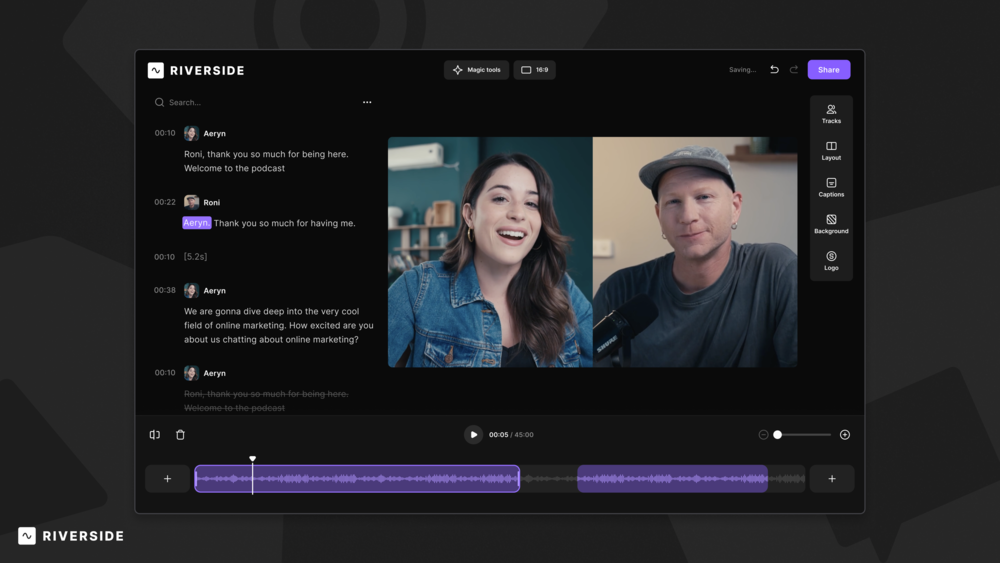
Task: Zoom out the timeline with minus
Action: (764, 435)
